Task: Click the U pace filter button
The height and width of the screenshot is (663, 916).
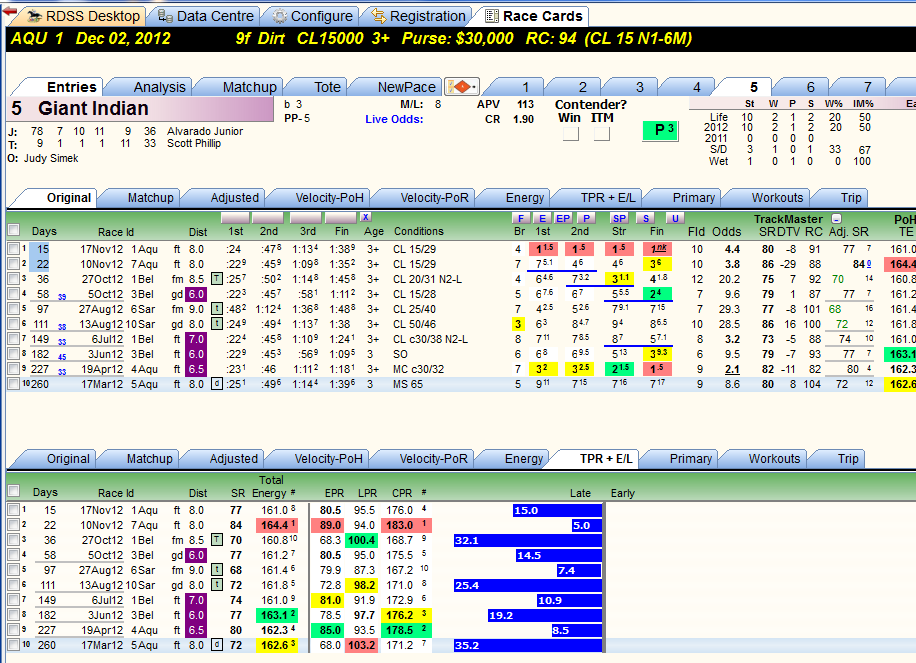Action: click(x=675, y=218)
